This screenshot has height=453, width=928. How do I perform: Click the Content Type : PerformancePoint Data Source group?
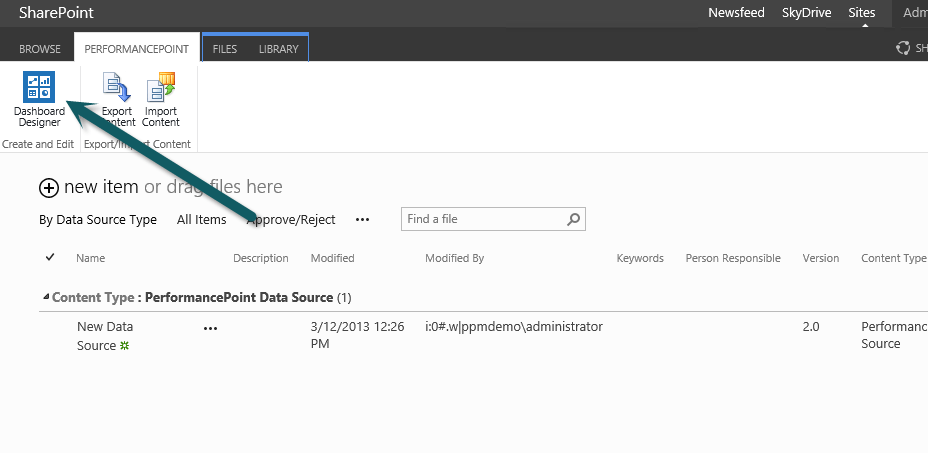click(201, 297)
